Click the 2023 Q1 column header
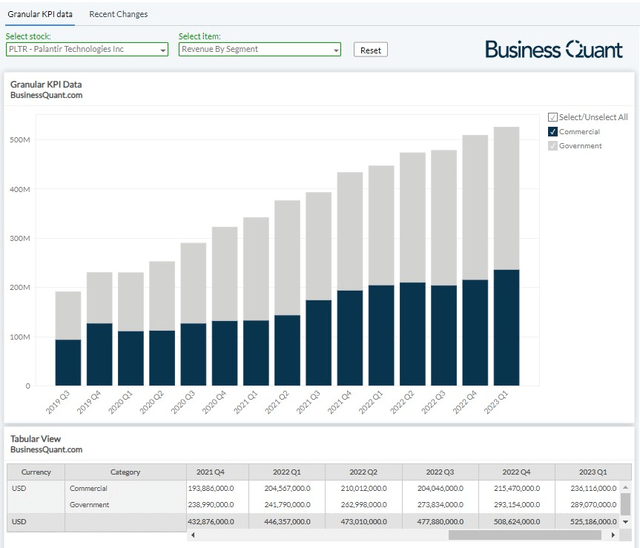The image size is (640, 548). (x=593, y=472)
